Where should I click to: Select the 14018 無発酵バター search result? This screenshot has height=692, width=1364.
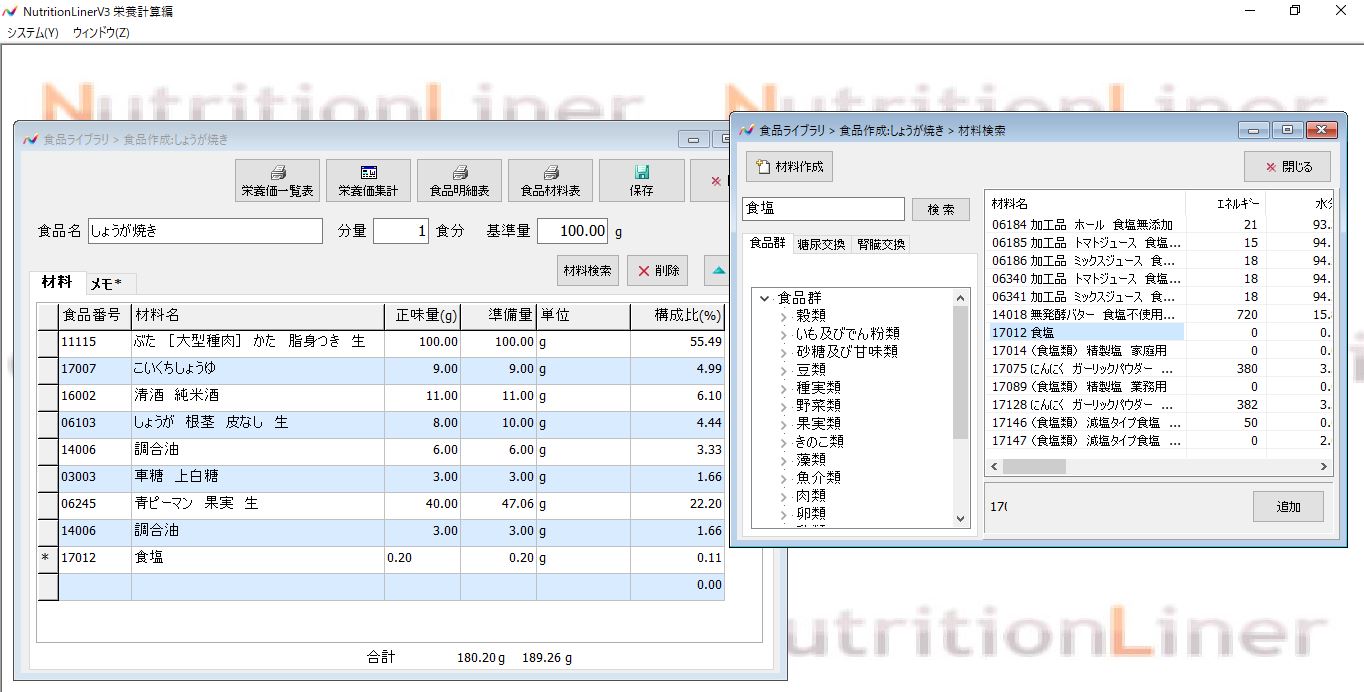(x=1087, y=315)
